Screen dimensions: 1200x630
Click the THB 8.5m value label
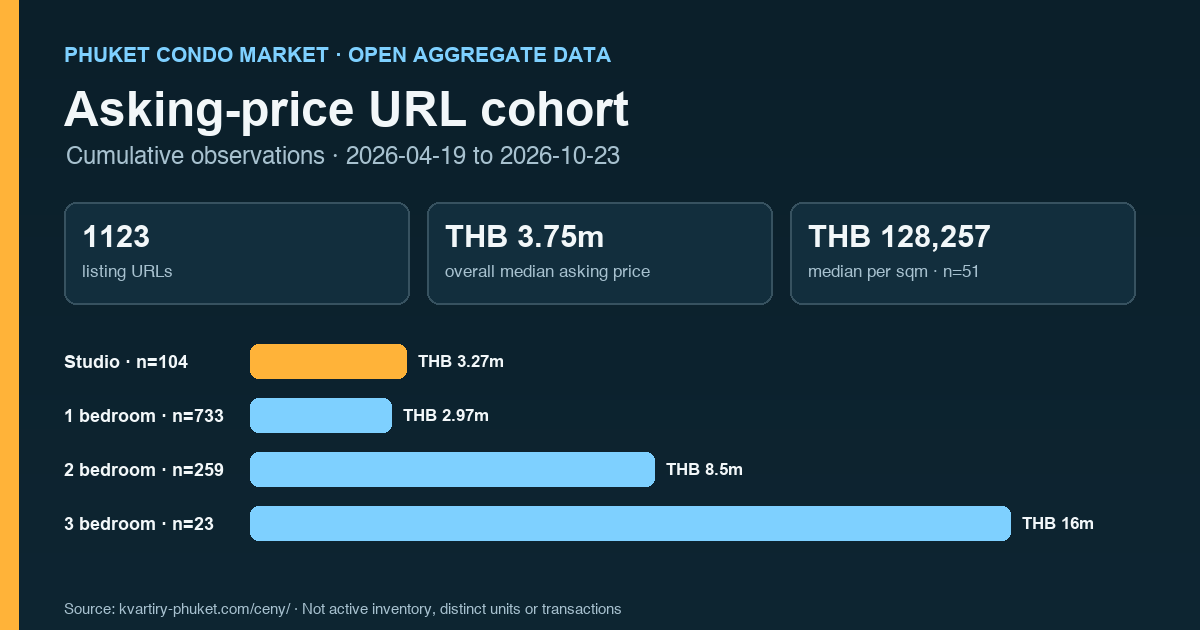704,470
